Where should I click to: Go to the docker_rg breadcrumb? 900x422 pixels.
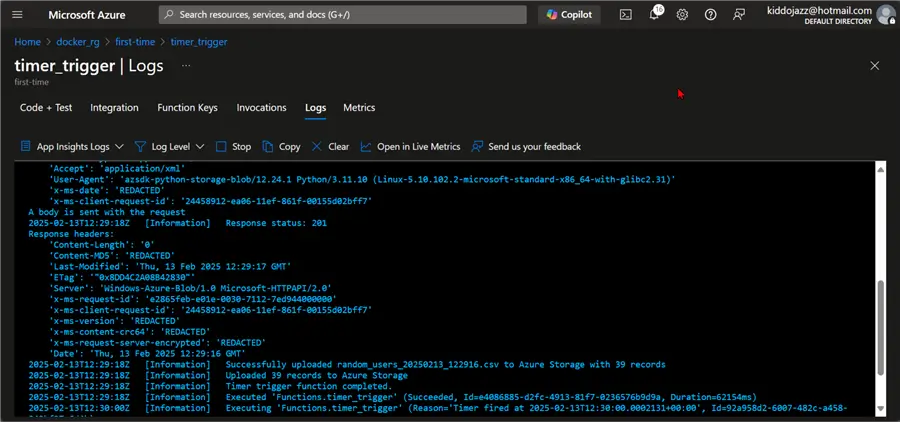click(x=77, y=42)
